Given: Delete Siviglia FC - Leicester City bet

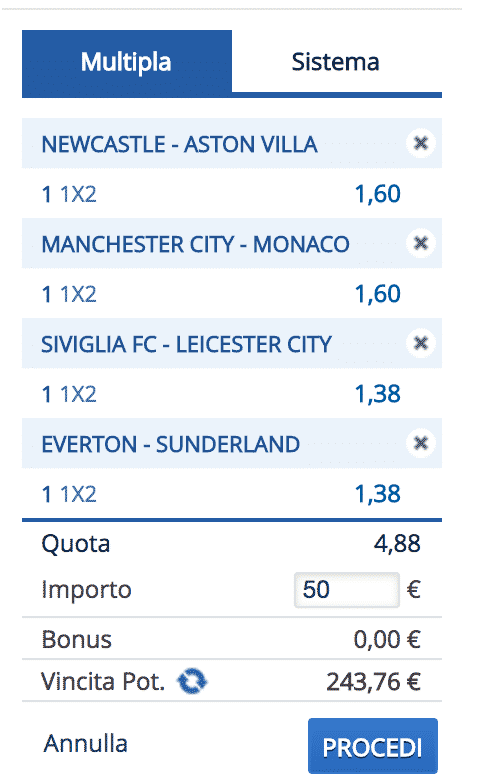Looking at the screenshot, I should [x=420, y=343].
